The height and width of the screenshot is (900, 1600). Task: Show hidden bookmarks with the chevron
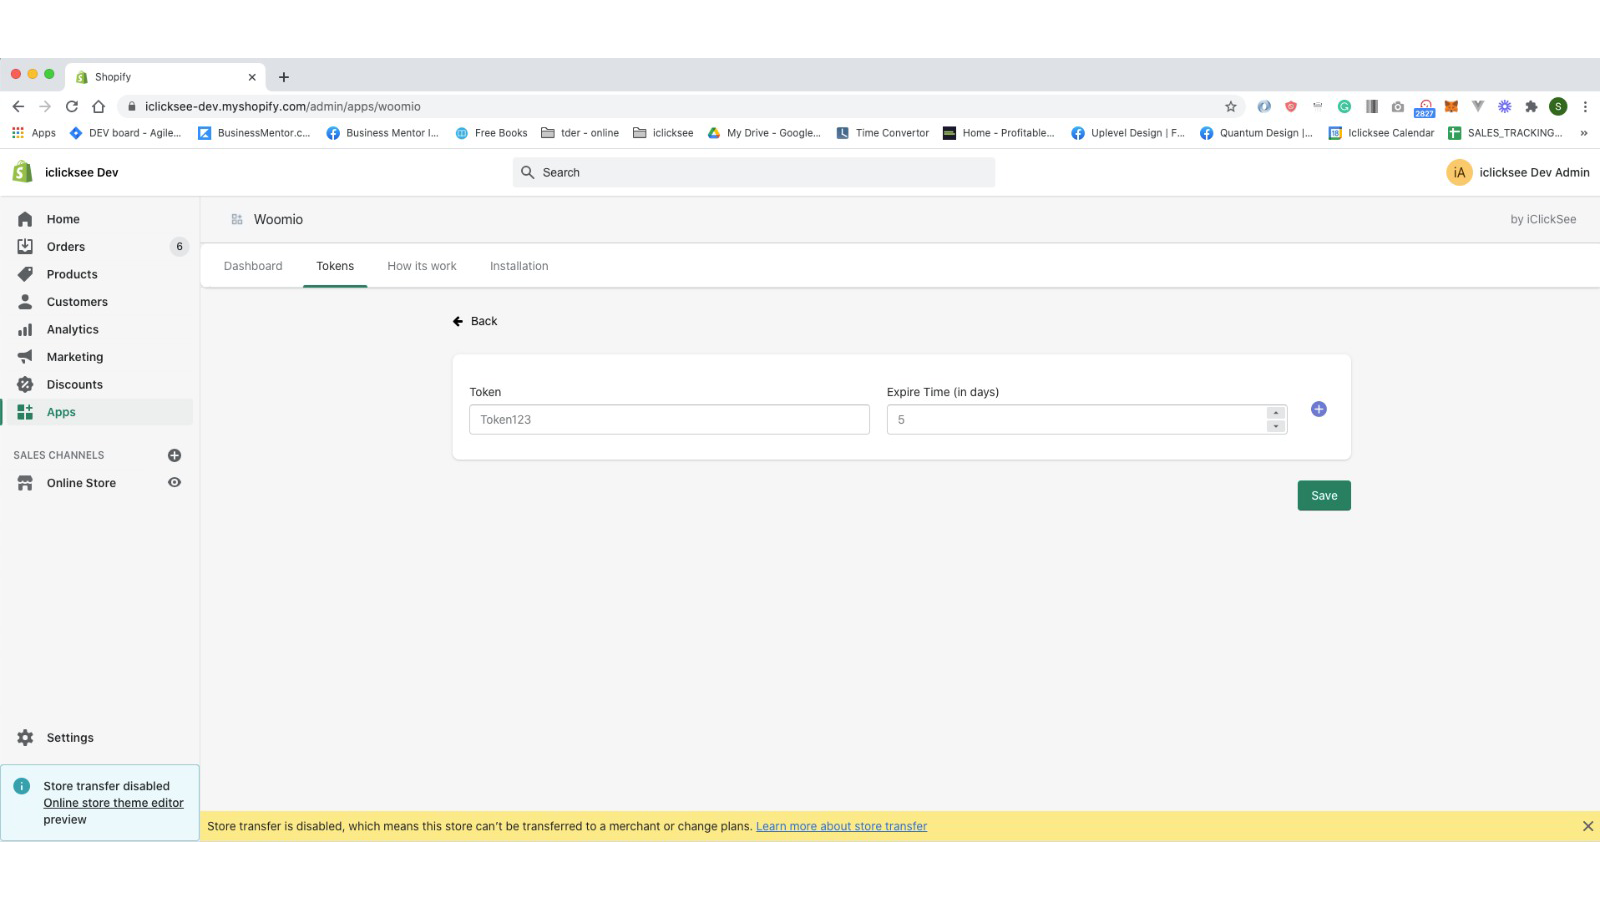1583,133
